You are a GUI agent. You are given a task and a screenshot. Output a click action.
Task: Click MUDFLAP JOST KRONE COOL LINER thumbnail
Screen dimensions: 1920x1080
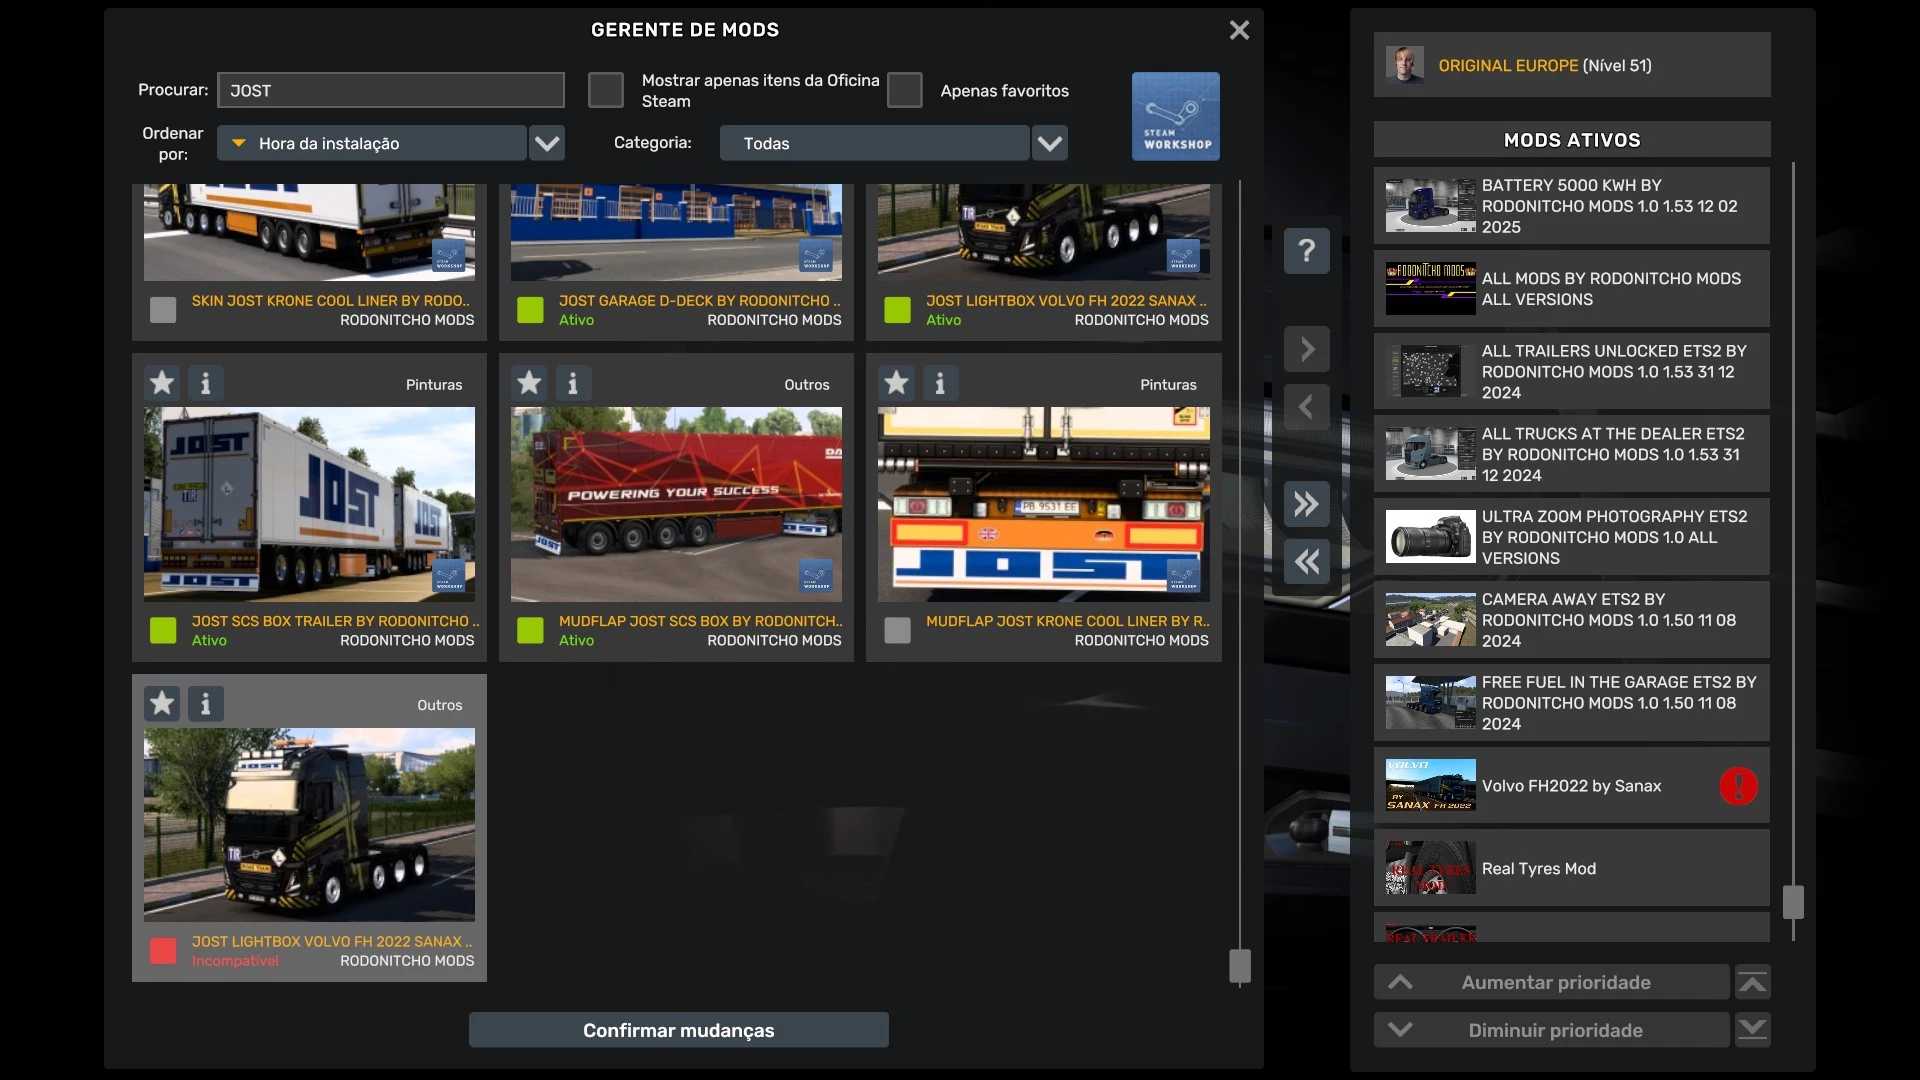(x=1043, y=504)
